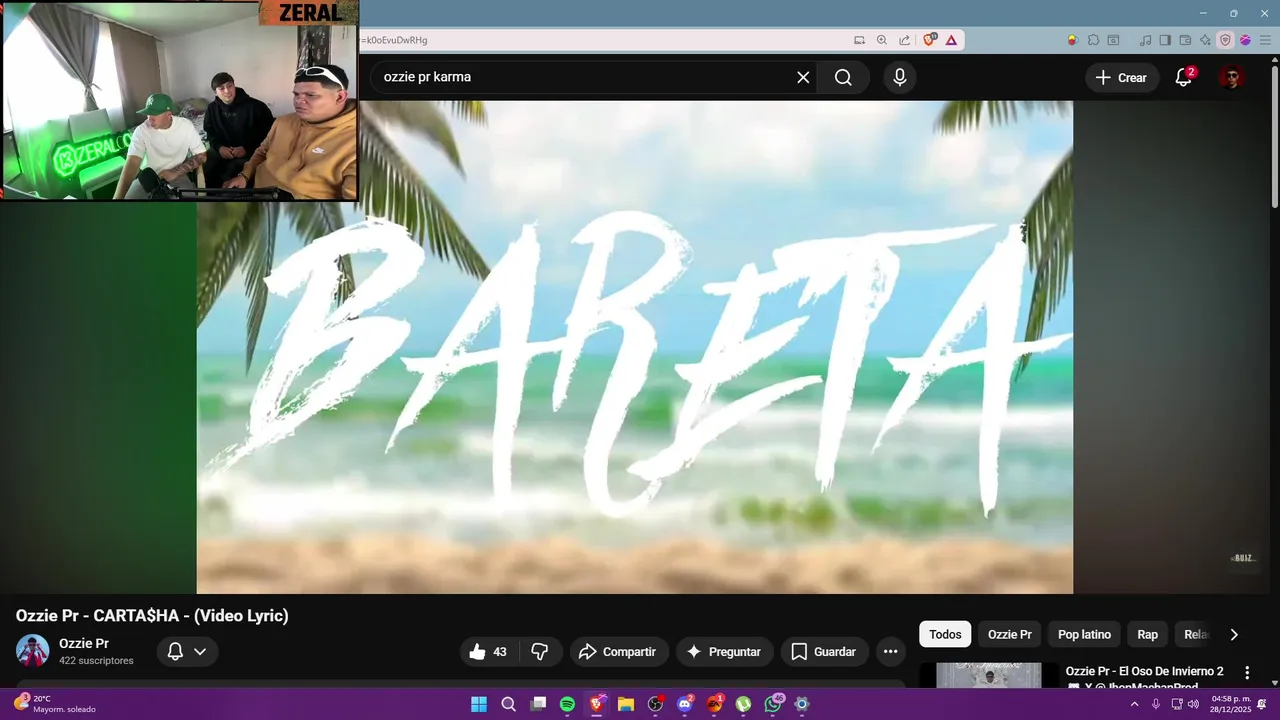Open Brave Leo AI sparkle icon
Image resolution: width=1280 pixels, height=720 pixels.
coord(1206,40)
